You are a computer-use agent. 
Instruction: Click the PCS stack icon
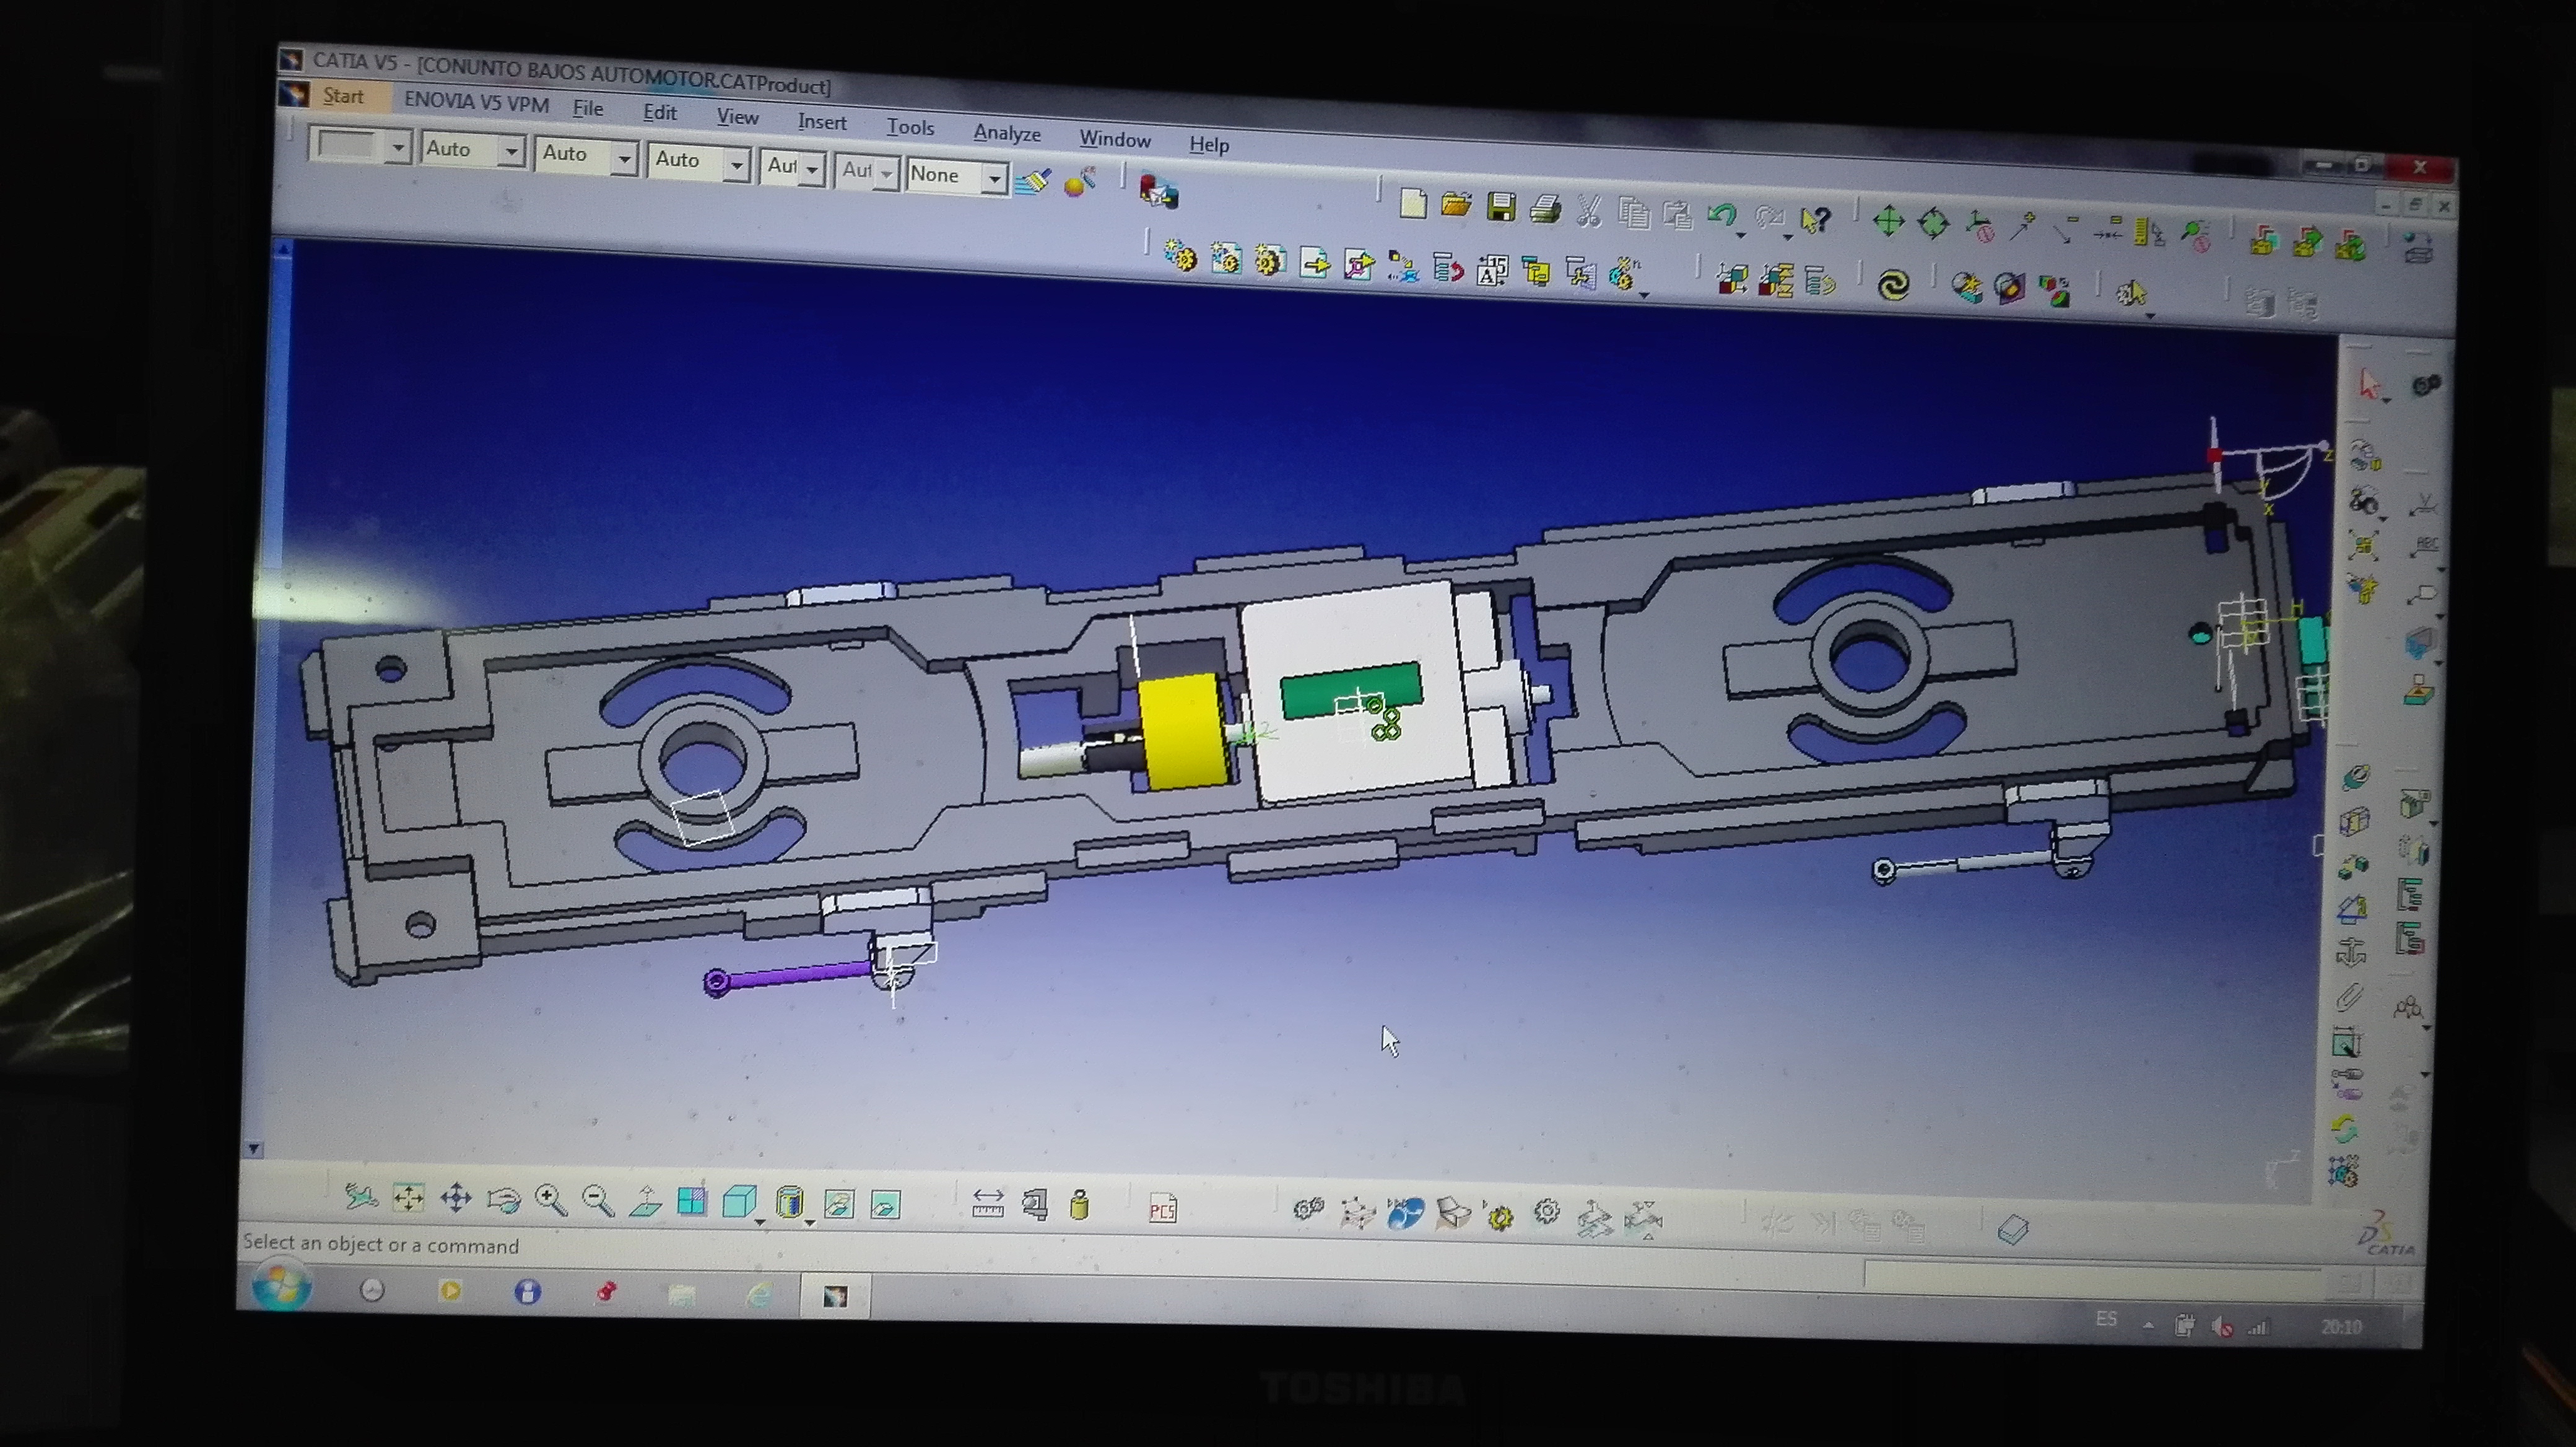[x=1162, y=1209]
